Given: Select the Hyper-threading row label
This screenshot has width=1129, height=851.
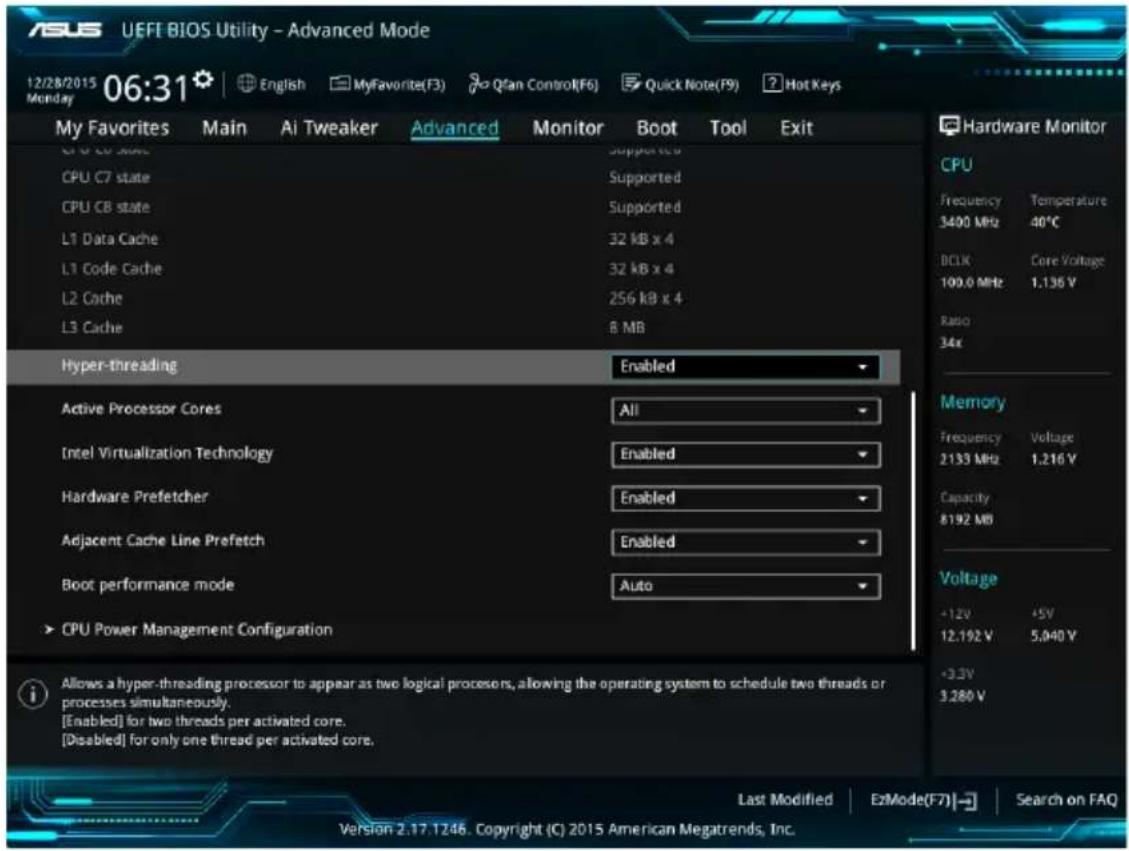Looking at the screenshot, I should pyautogui.click(x=119, y=366).
